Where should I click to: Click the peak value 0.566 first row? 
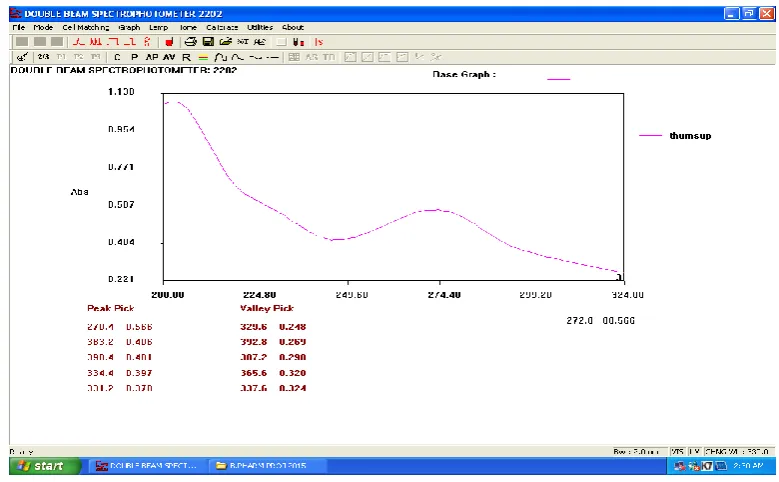(139, 327)
